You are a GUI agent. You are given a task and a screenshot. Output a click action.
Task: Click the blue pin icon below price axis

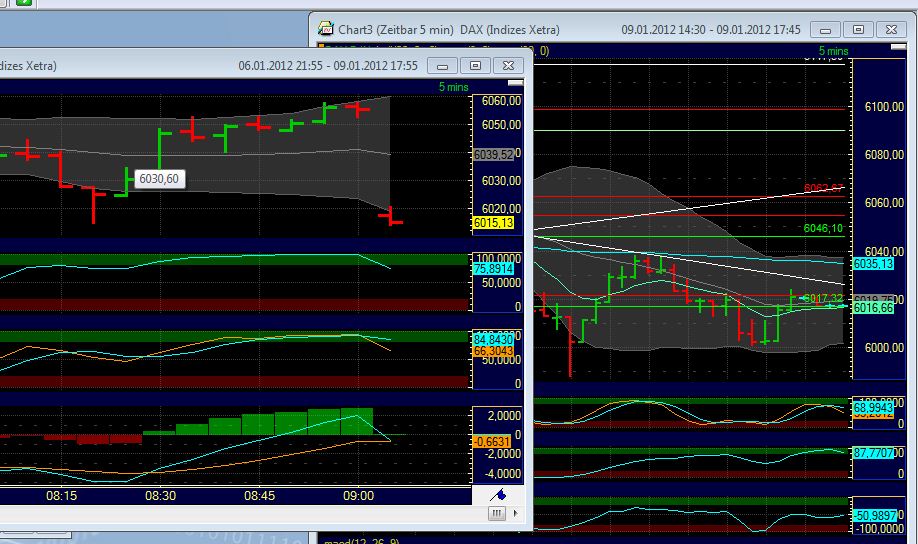(500, 495)
